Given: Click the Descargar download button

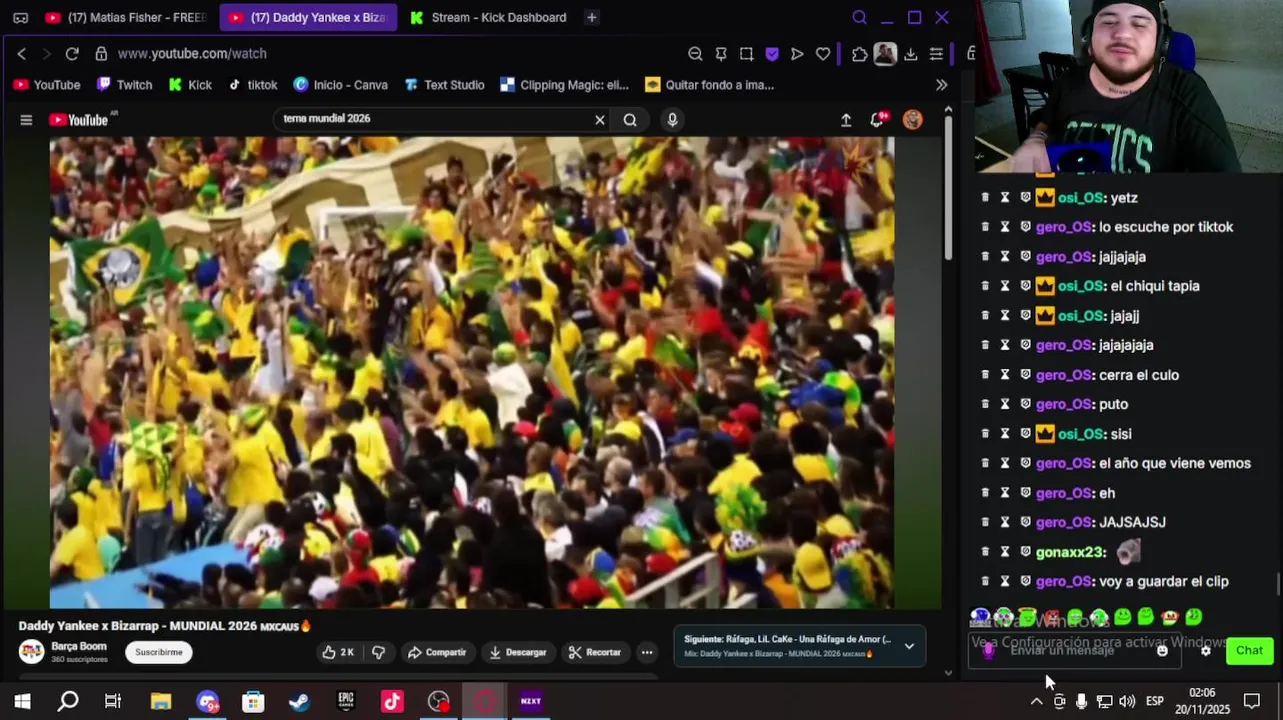Looking at the screenshot, I should 517,652.
